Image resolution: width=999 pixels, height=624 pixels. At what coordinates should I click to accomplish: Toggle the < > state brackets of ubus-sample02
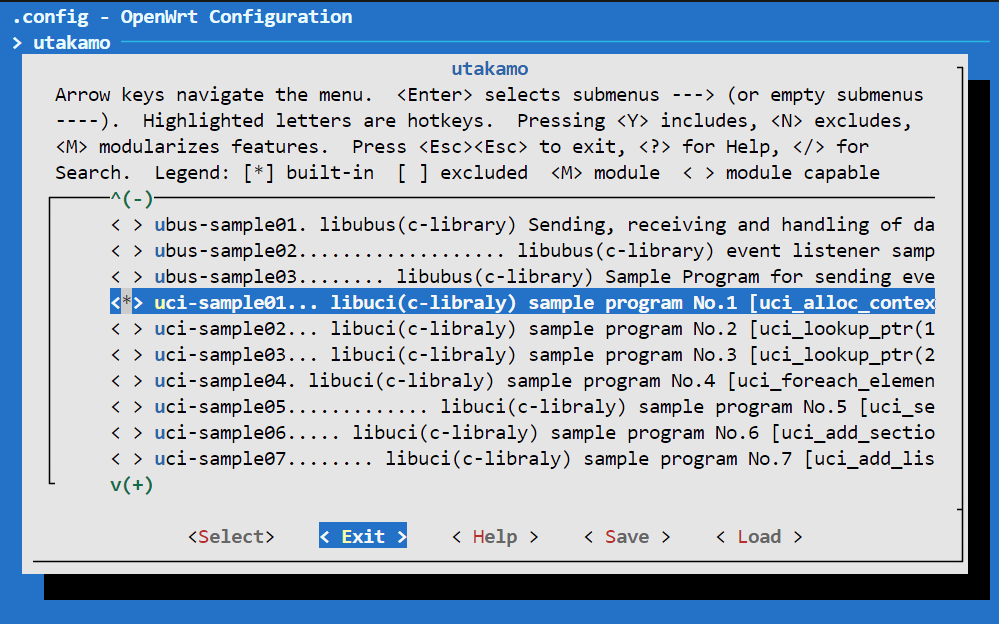pos(127,251)
